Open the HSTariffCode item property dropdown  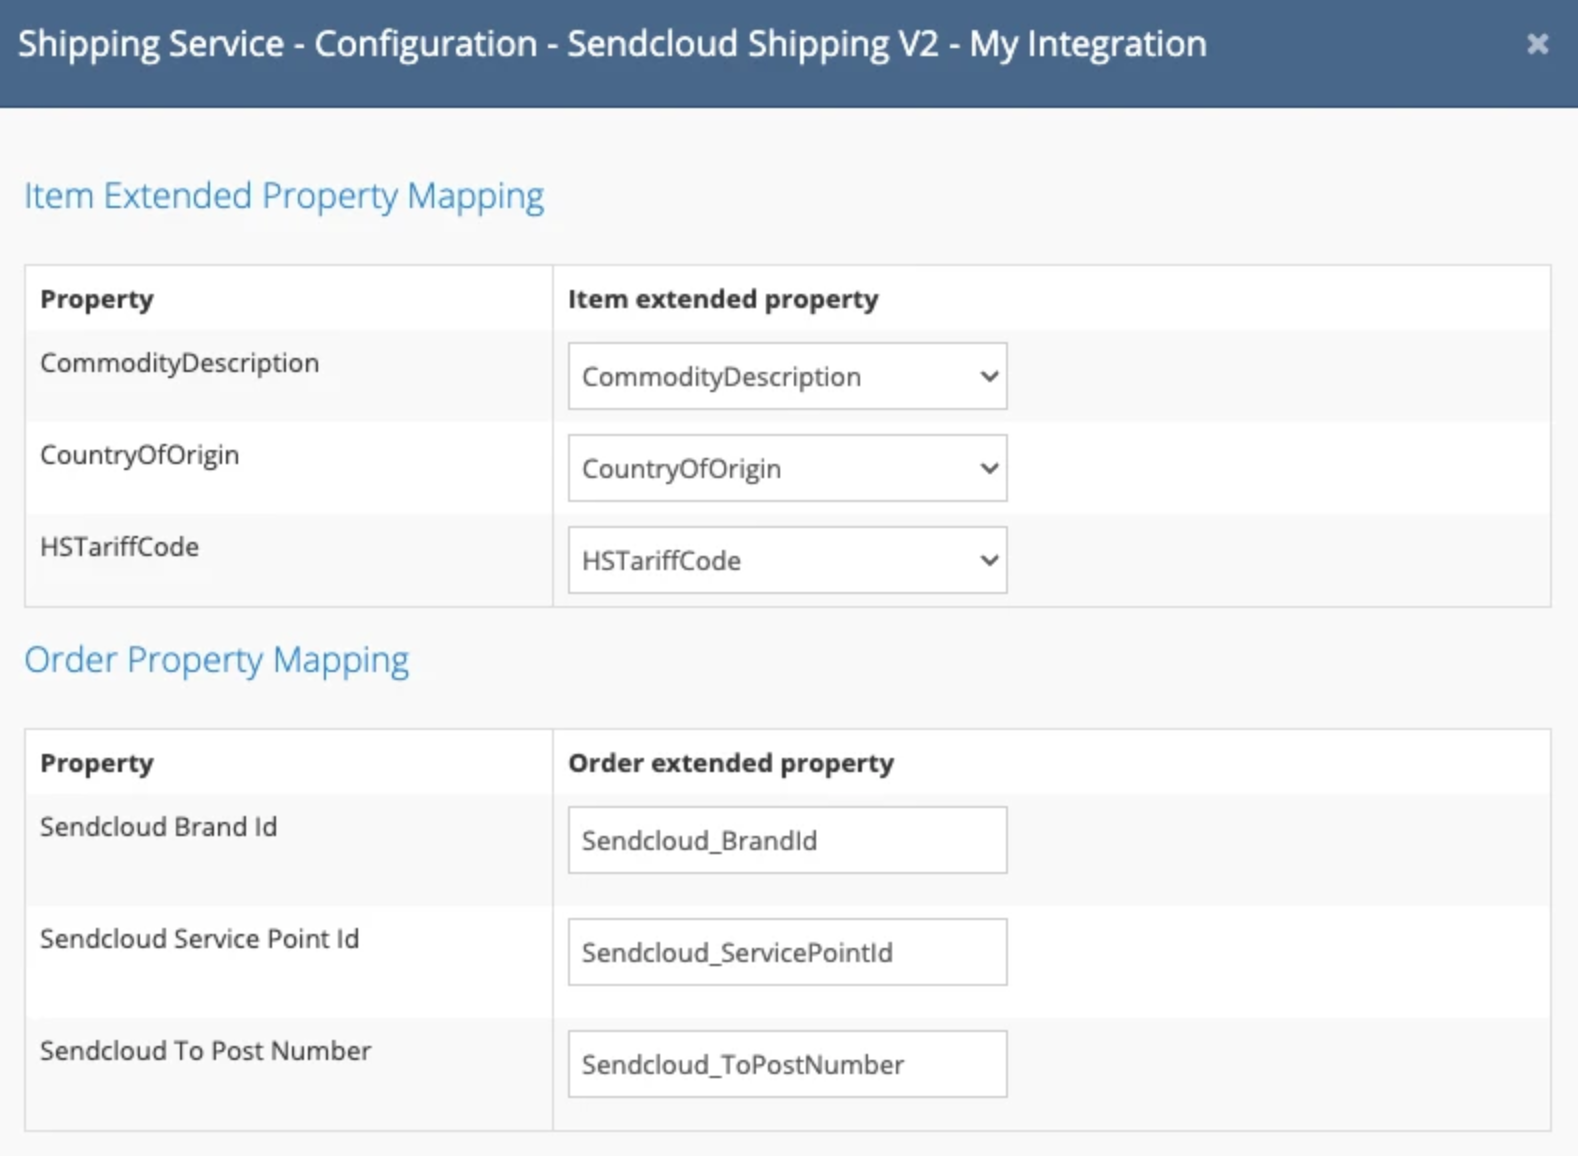coord(787,560)
